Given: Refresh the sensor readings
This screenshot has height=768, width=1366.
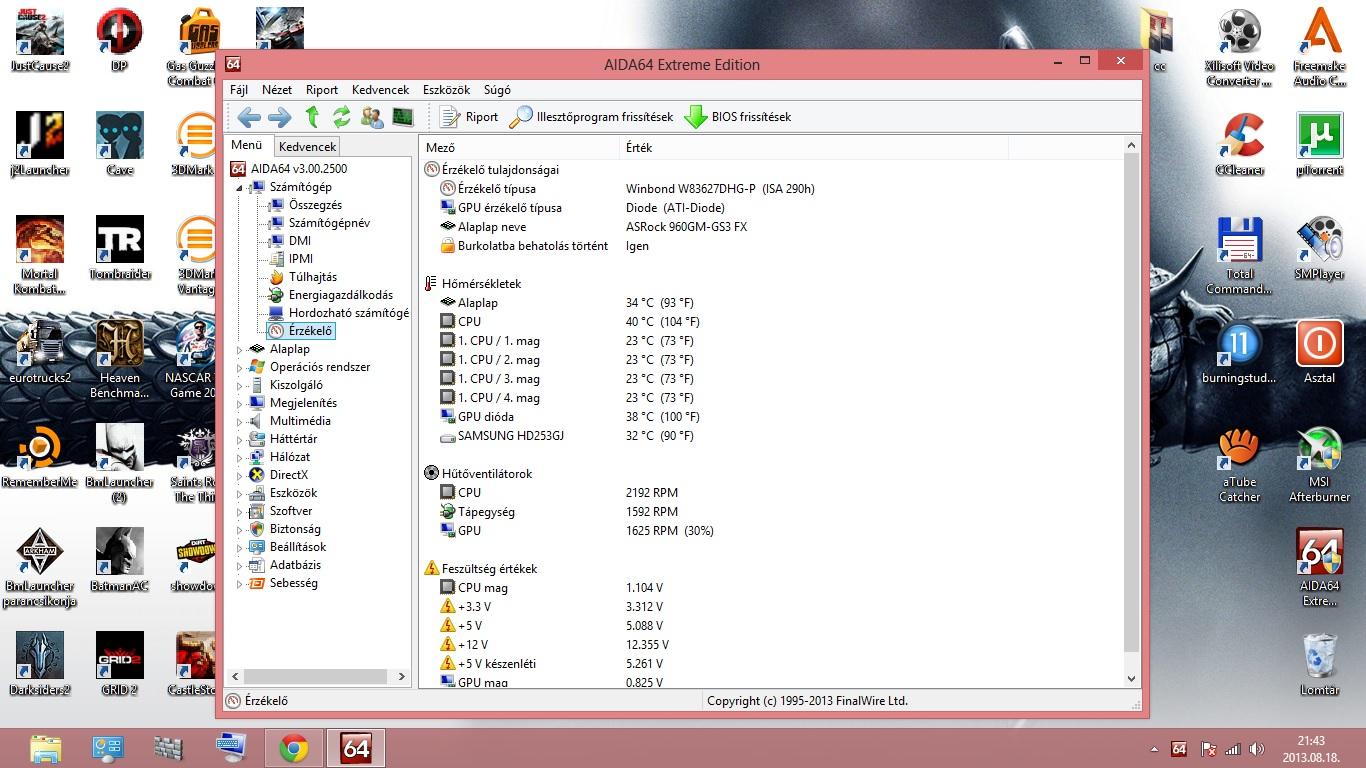Looking at the screenshot, I should coord(342,117).
